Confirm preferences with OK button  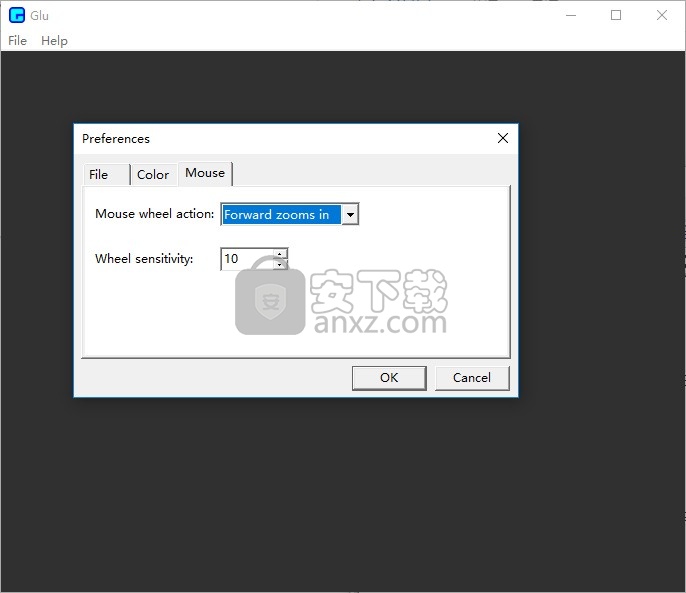pos(389,378)
